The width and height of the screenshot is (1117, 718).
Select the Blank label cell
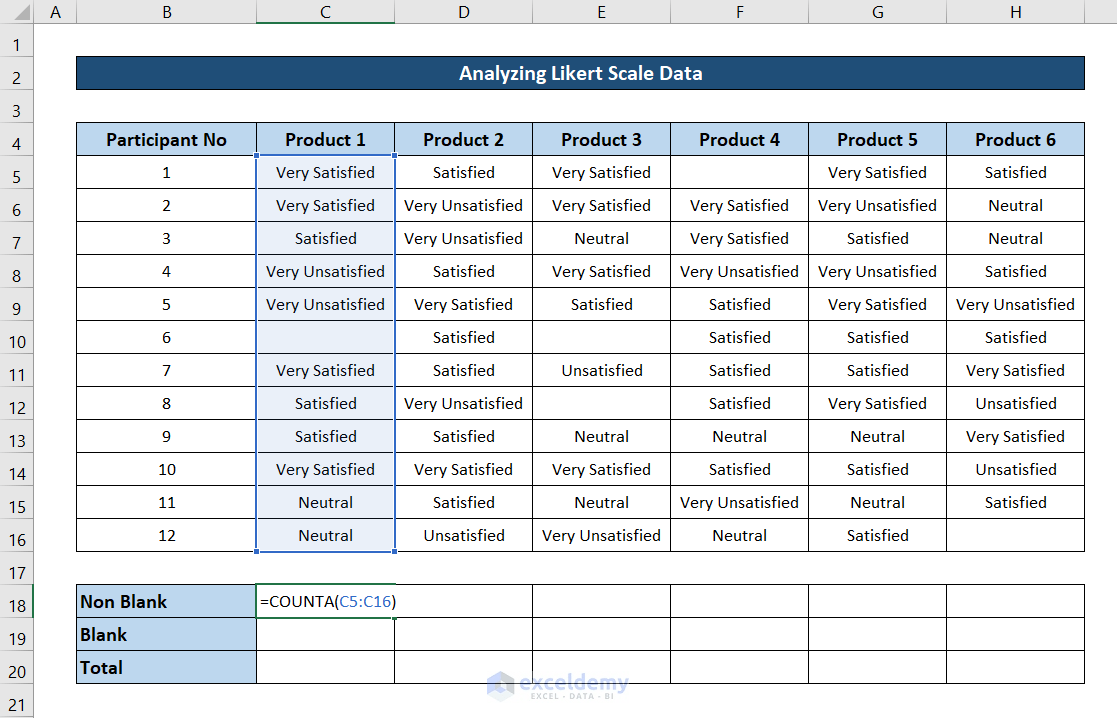click(165, 634)
